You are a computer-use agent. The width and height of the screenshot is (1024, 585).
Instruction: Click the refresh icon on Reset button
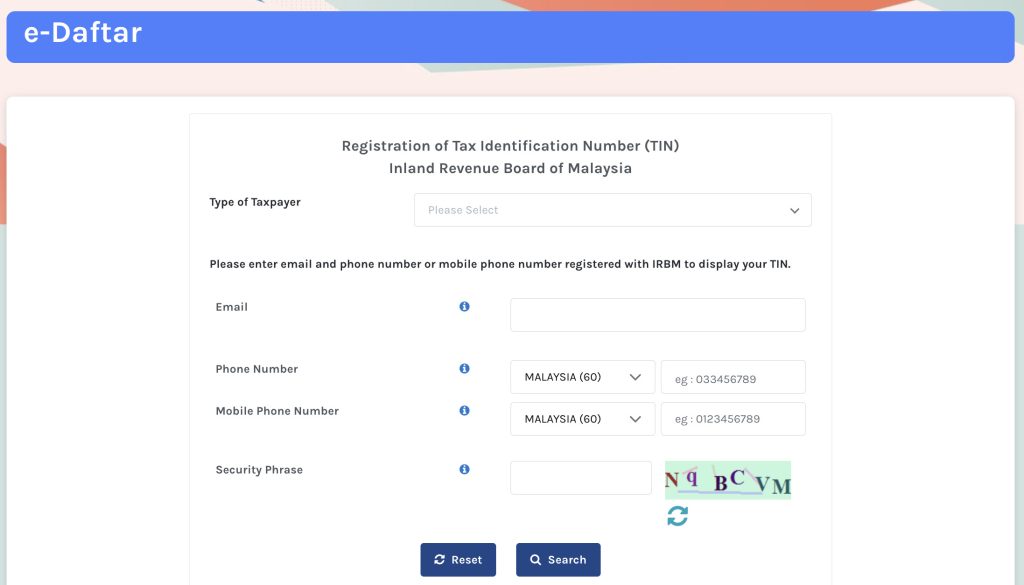click(439, 560)
